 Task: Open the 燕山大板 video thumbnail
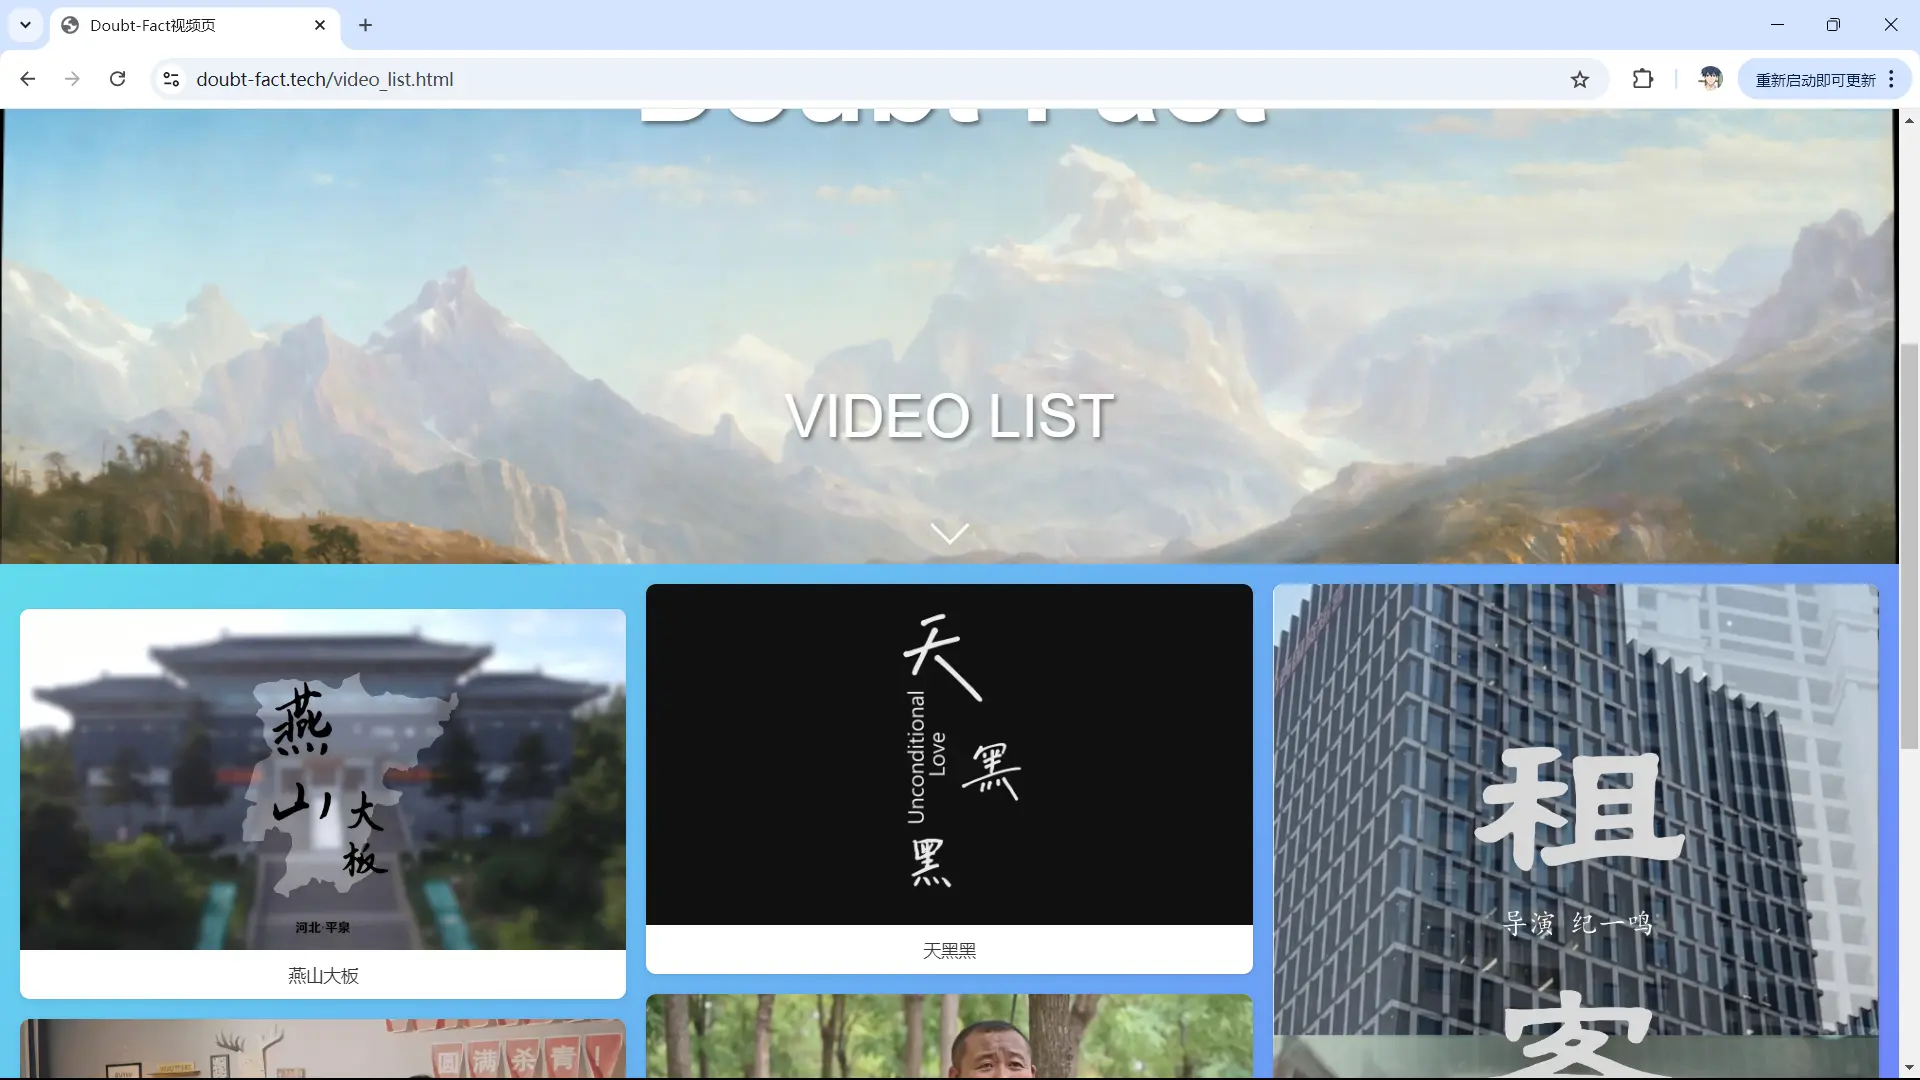click(323, 779)
